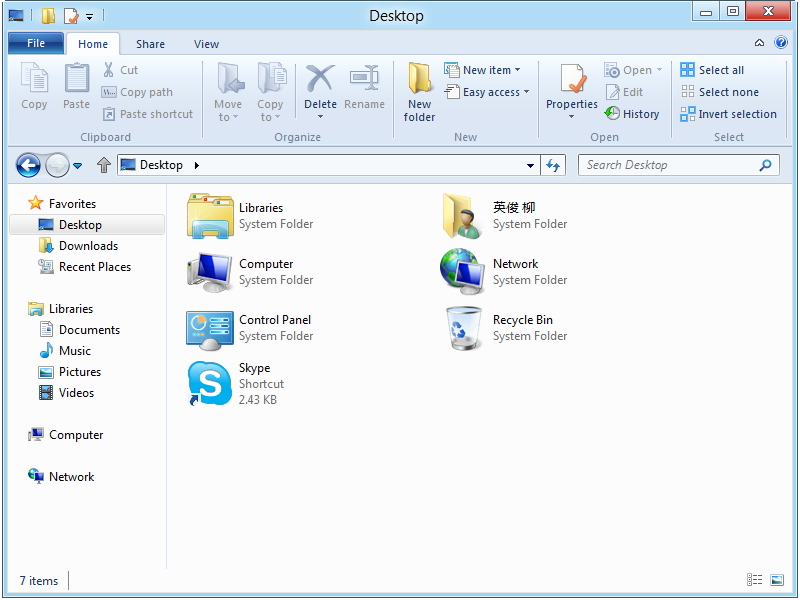Image resolution: width=800 pixels, height=600 pixels.
Task: Open the Copy to dropdown
Action: point(270,92)
